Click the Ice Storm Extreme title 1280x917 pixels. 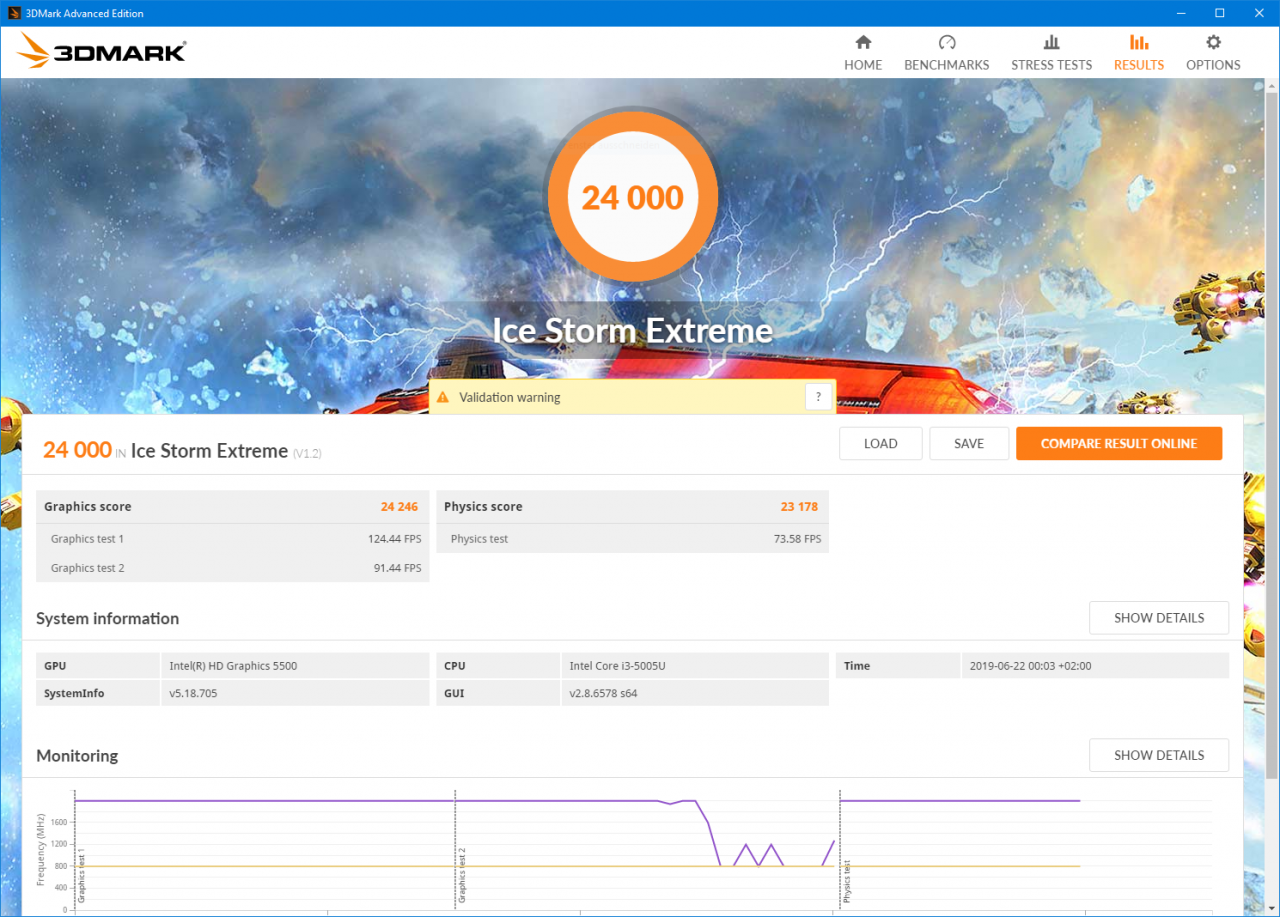633,331
